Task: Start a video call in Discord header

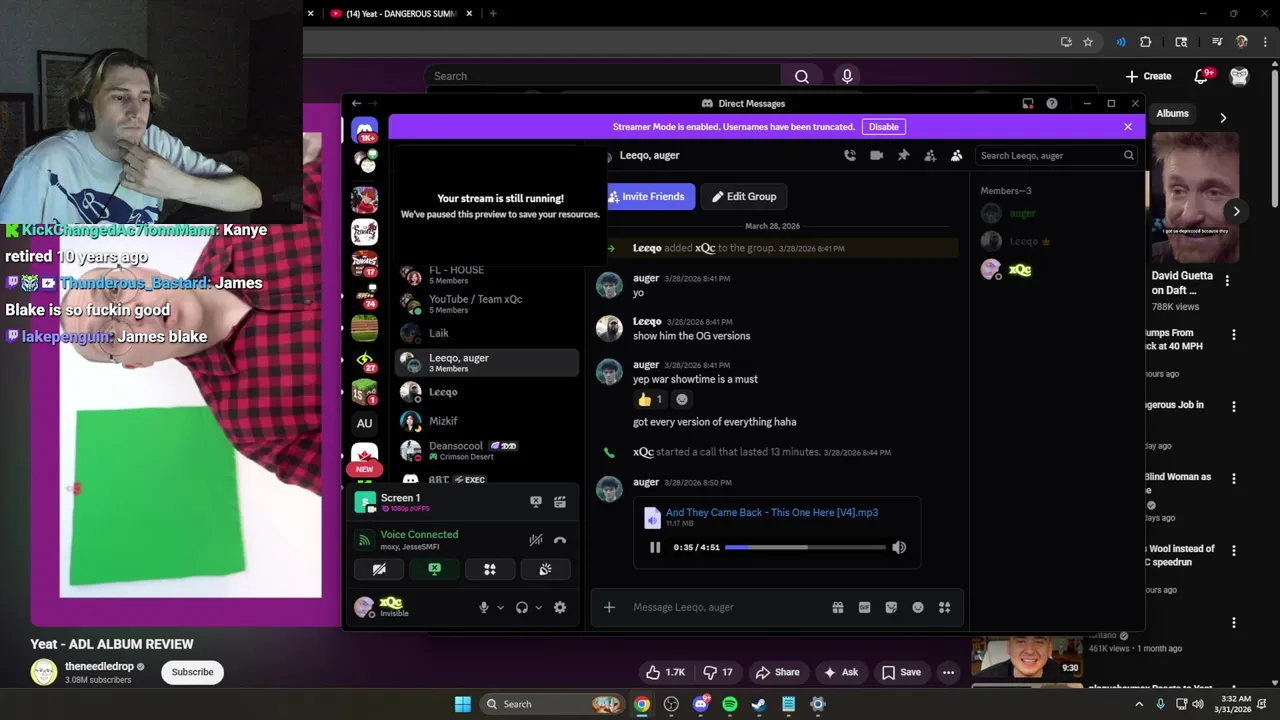Action: pyautogui.click(x=876, y=155)
